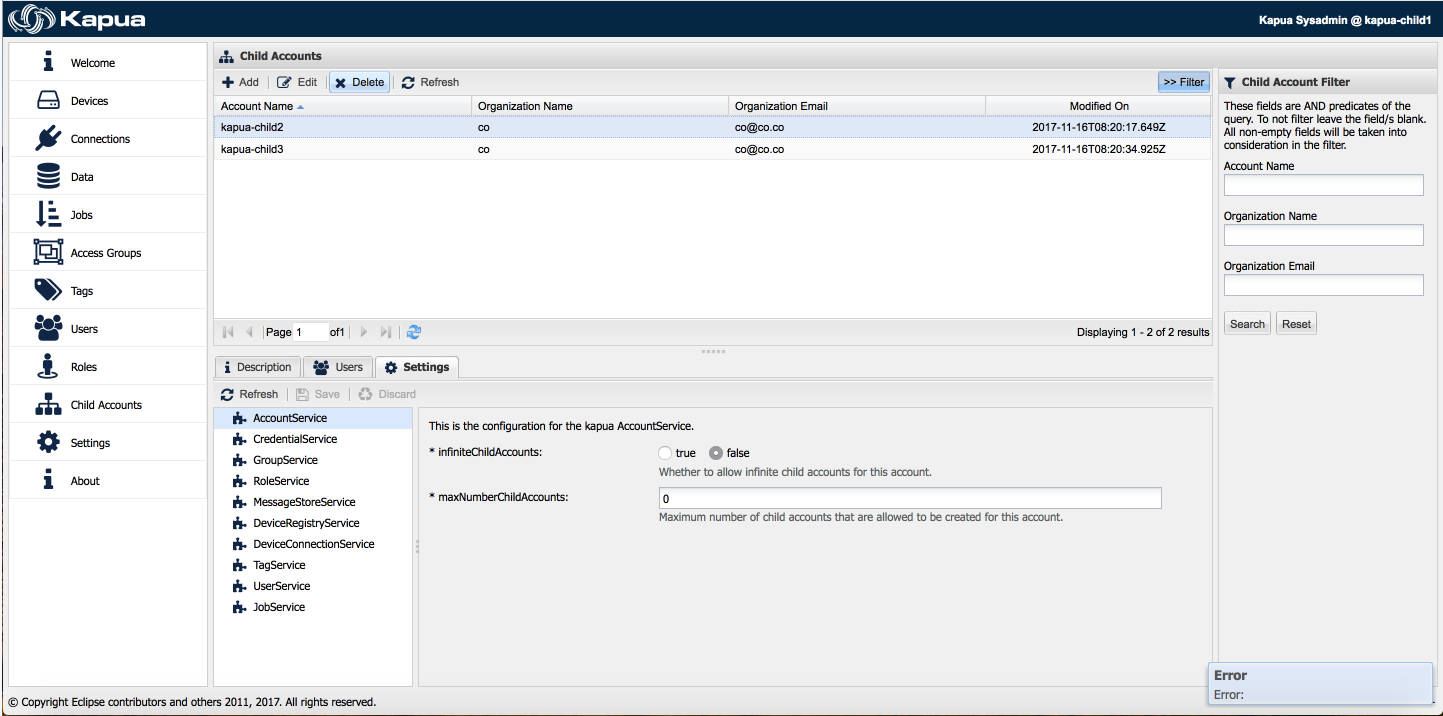Open the Description tab
The height and width of the screenshot is (716, 1443).
(257, 367)
